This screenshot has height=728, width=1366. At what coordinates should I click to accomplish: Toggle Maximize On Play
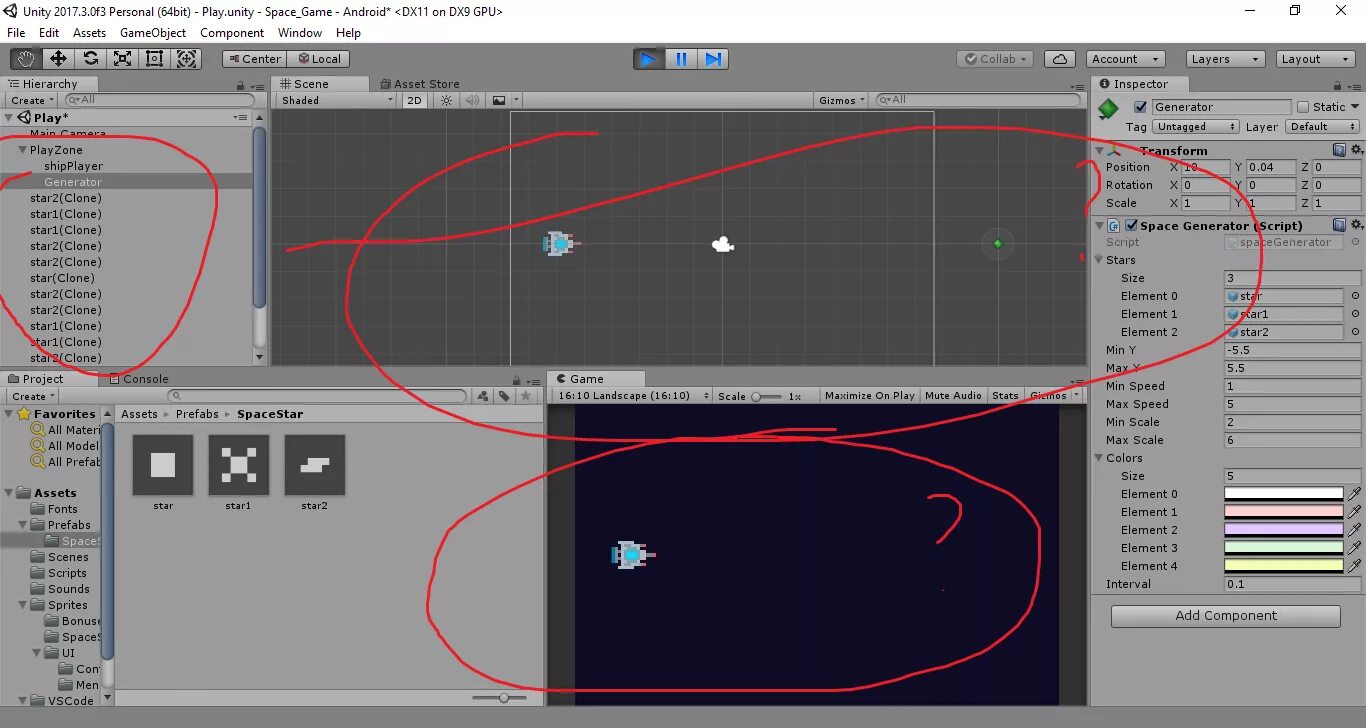click(x=869, y=396)
